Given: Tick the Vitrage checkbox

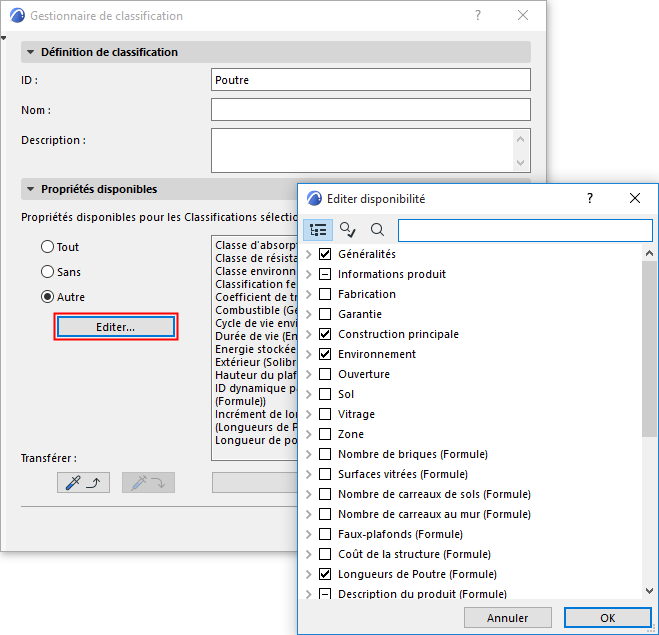Looking at the screenshot, I should [325, 414].
